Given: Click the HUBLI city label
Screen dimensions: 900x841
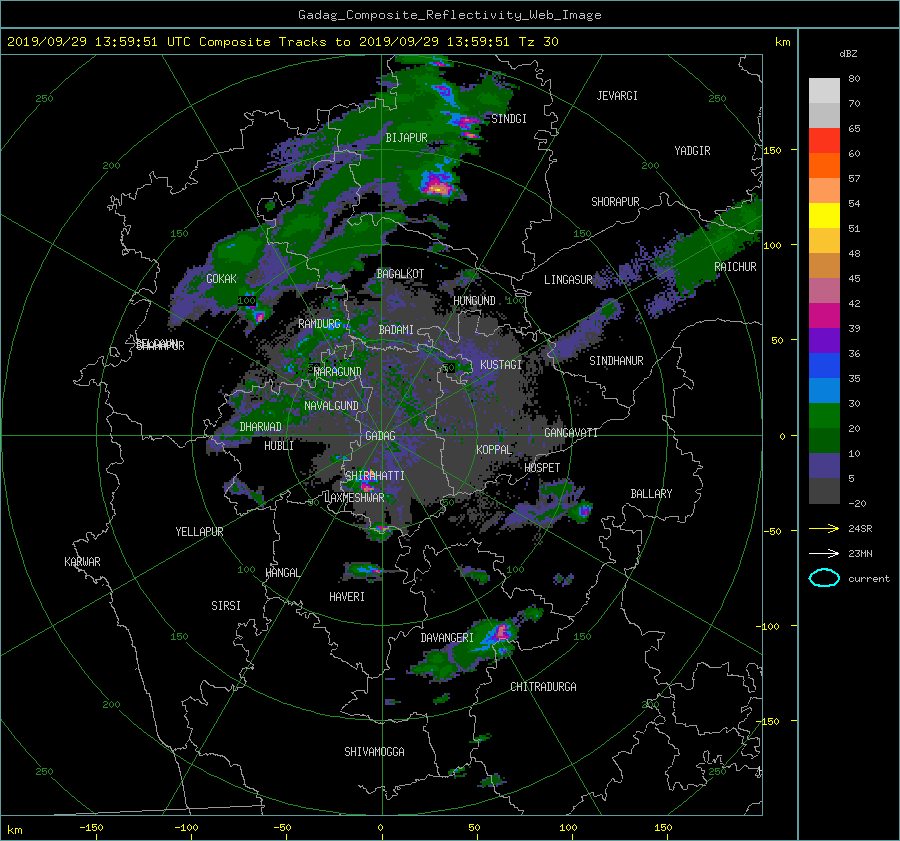Looking at the screenshot, I should coord(278,446).
